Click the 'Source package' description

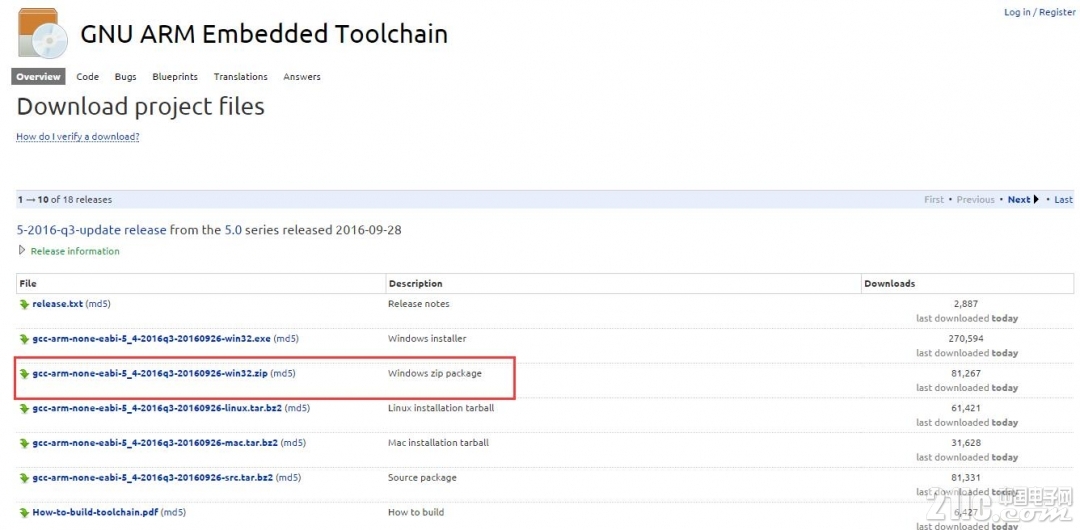422,478
